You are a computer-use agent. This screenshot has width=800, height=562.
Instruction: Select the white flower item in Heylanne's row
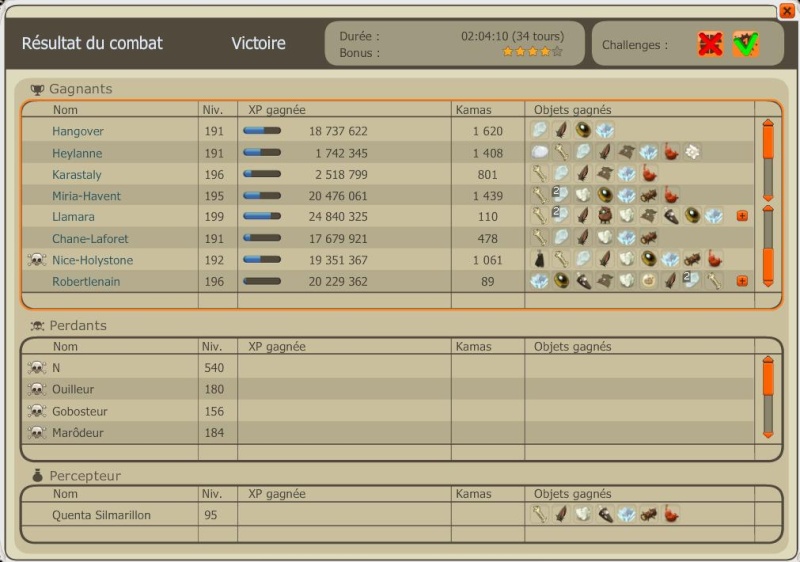click(692, 152)
